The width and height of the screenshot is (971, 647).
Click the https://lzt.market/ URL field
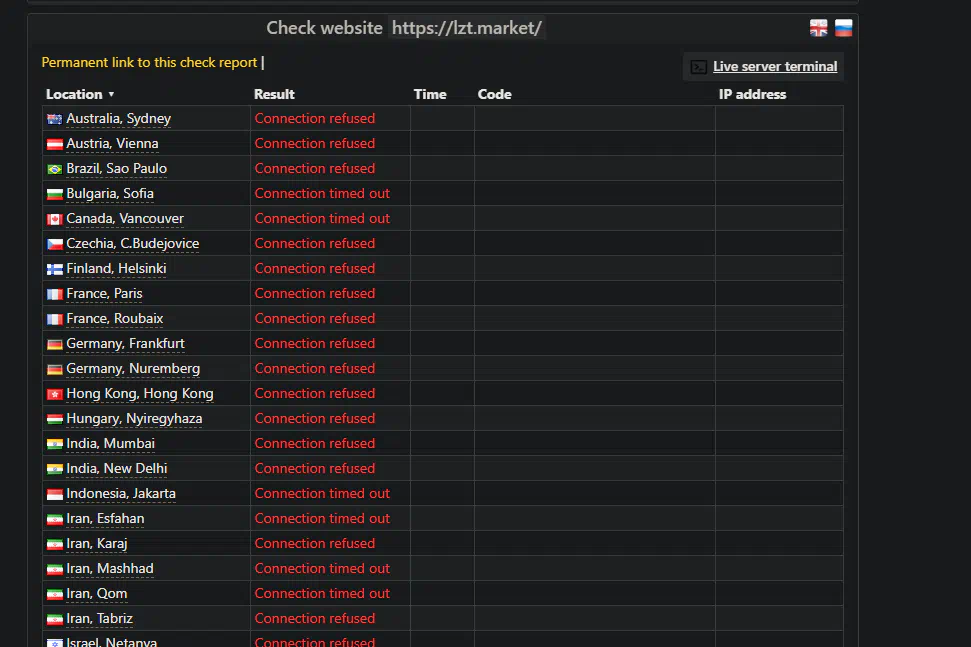467,28
